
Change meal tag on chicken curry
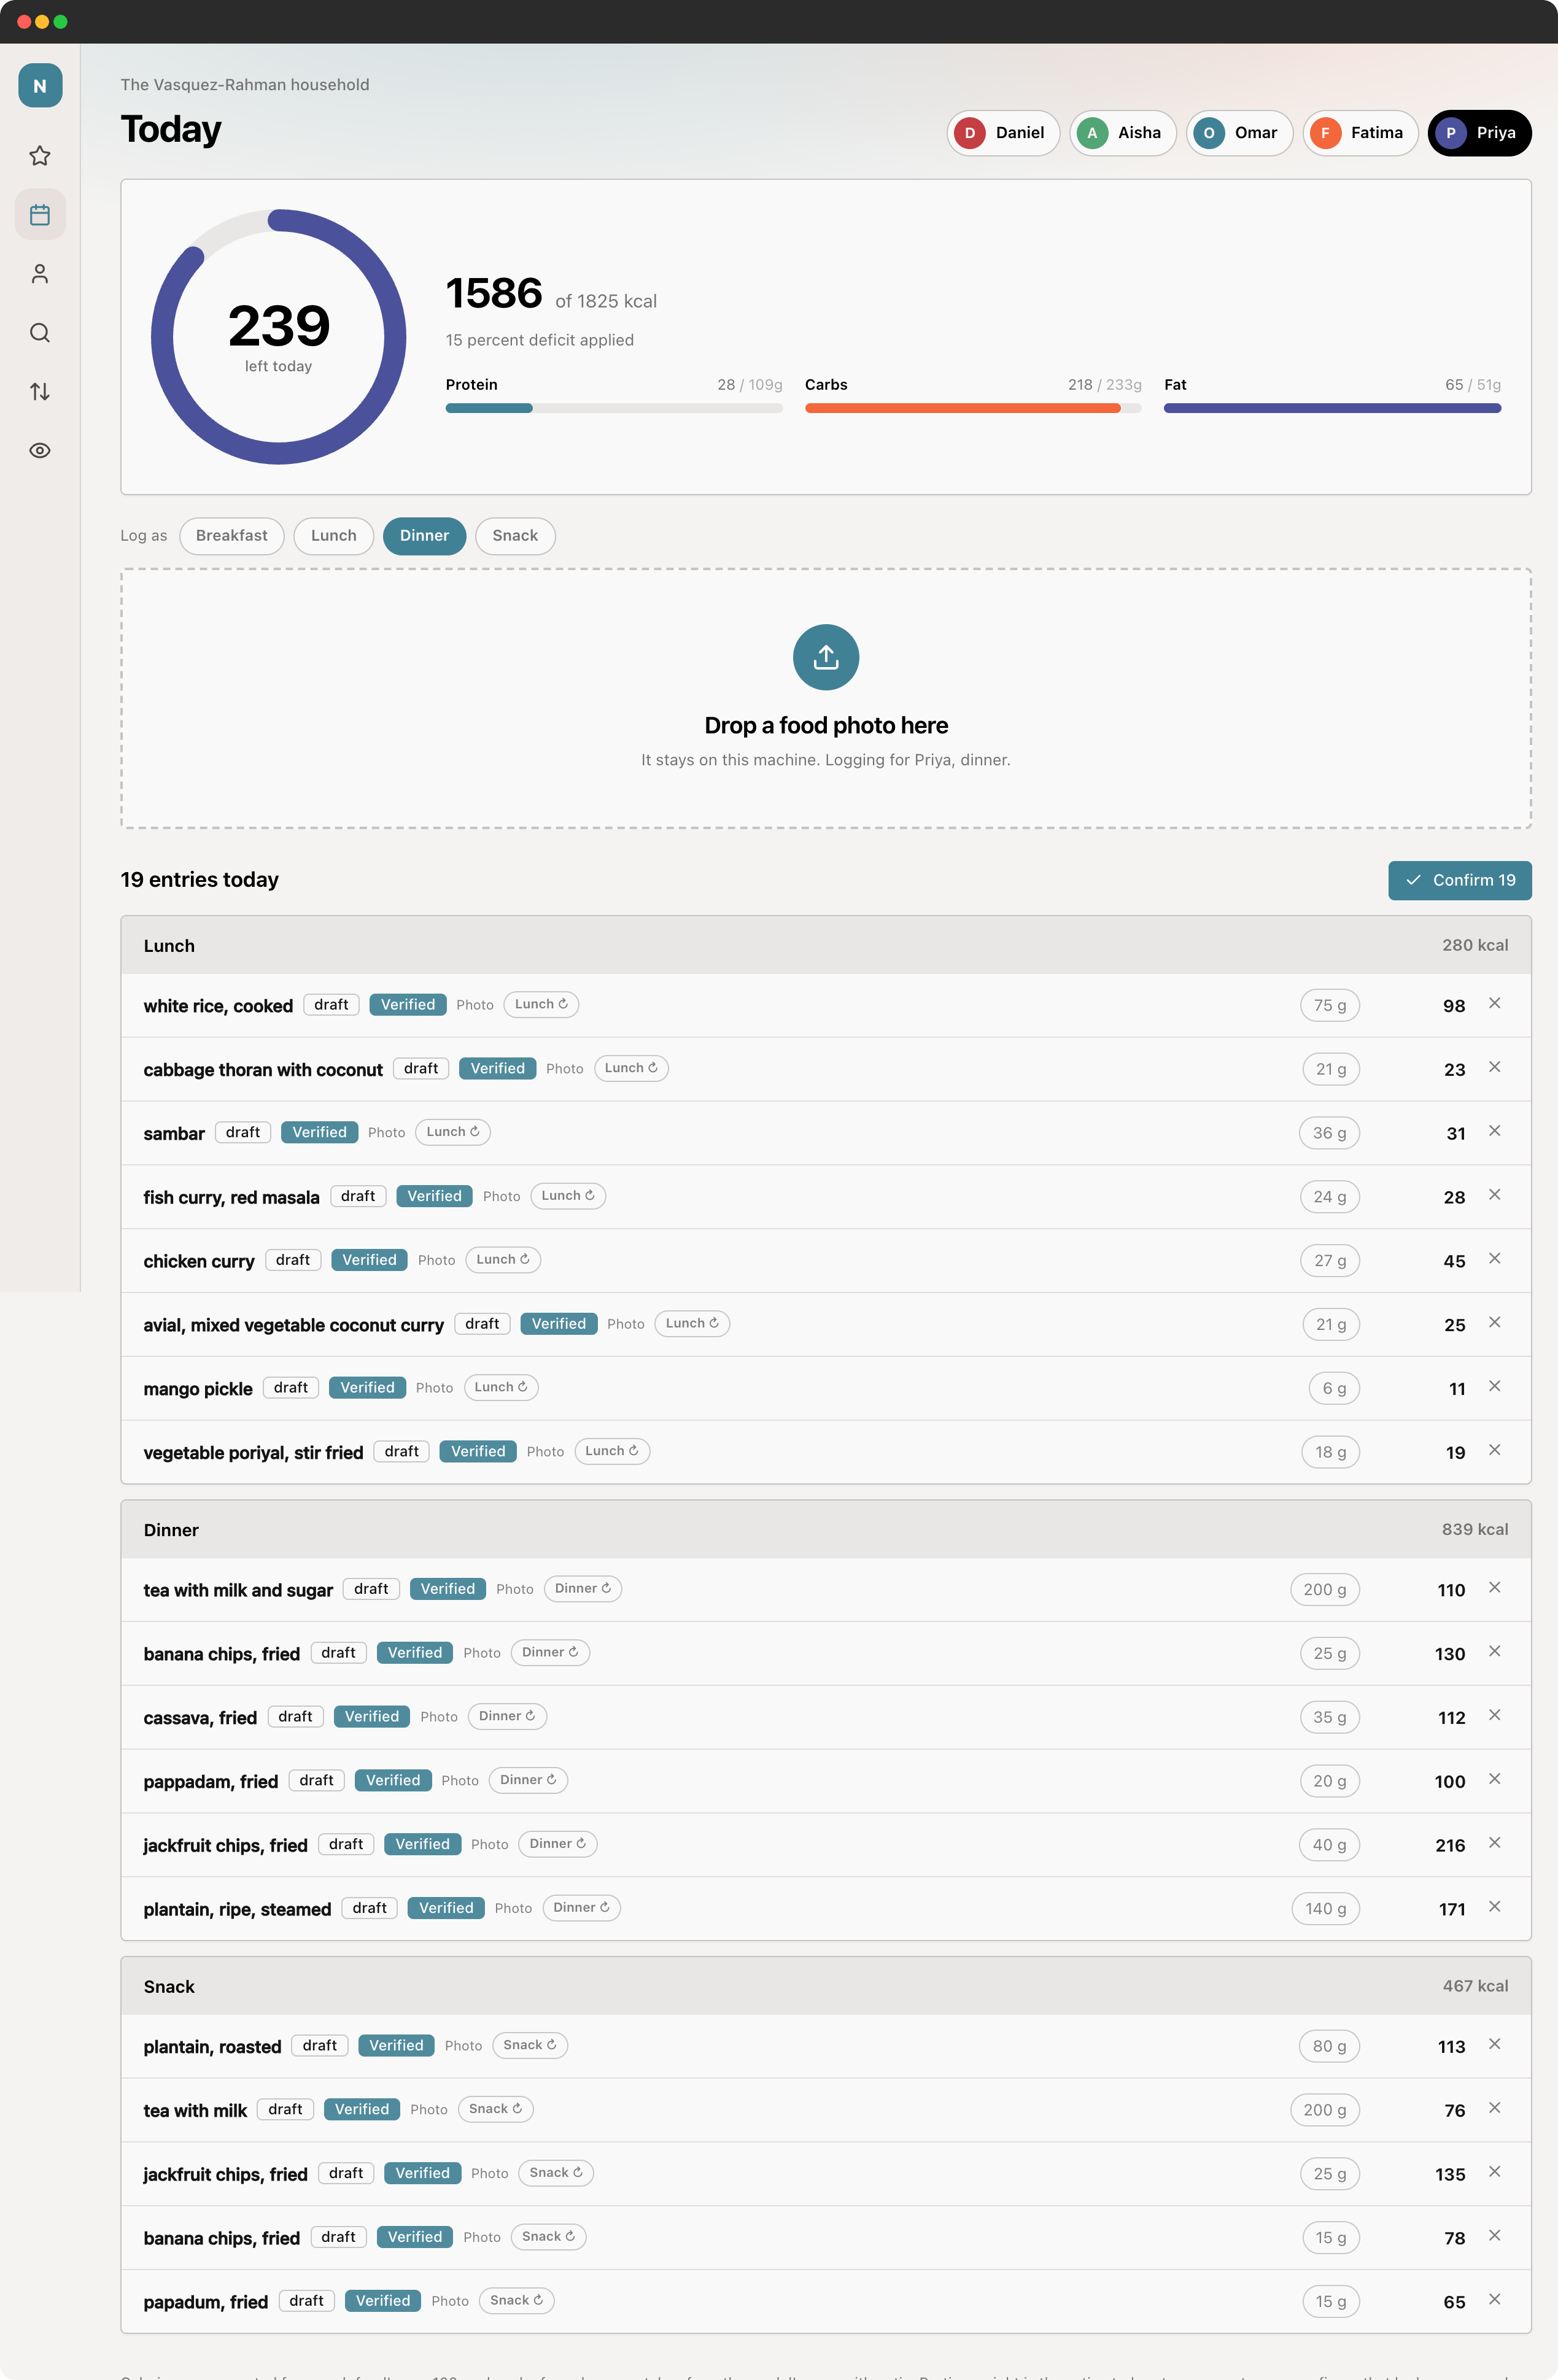click(503, 1260)
